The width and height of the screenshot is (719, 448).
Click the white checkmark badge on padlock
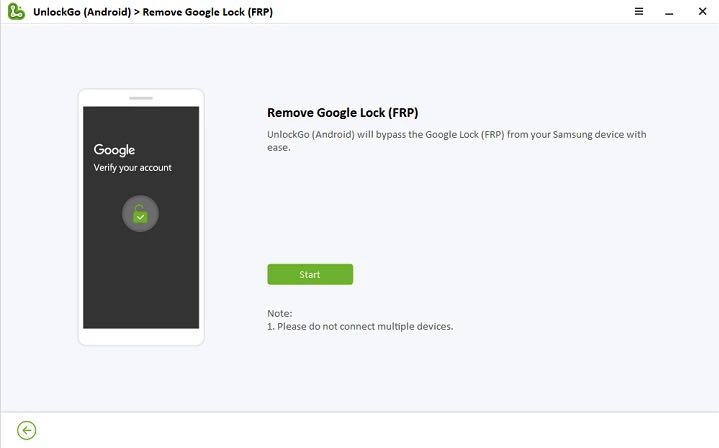(x=142, y=216)
